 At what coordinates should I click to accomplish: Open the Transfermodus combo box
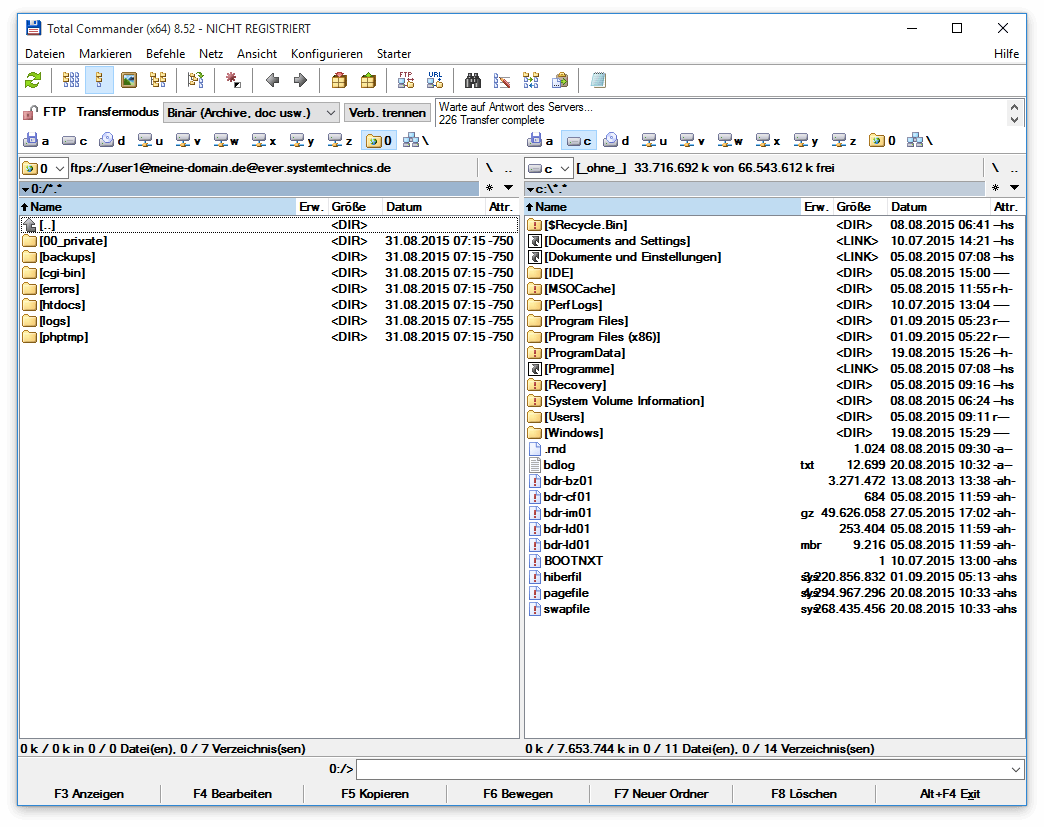tap(251, 113)
